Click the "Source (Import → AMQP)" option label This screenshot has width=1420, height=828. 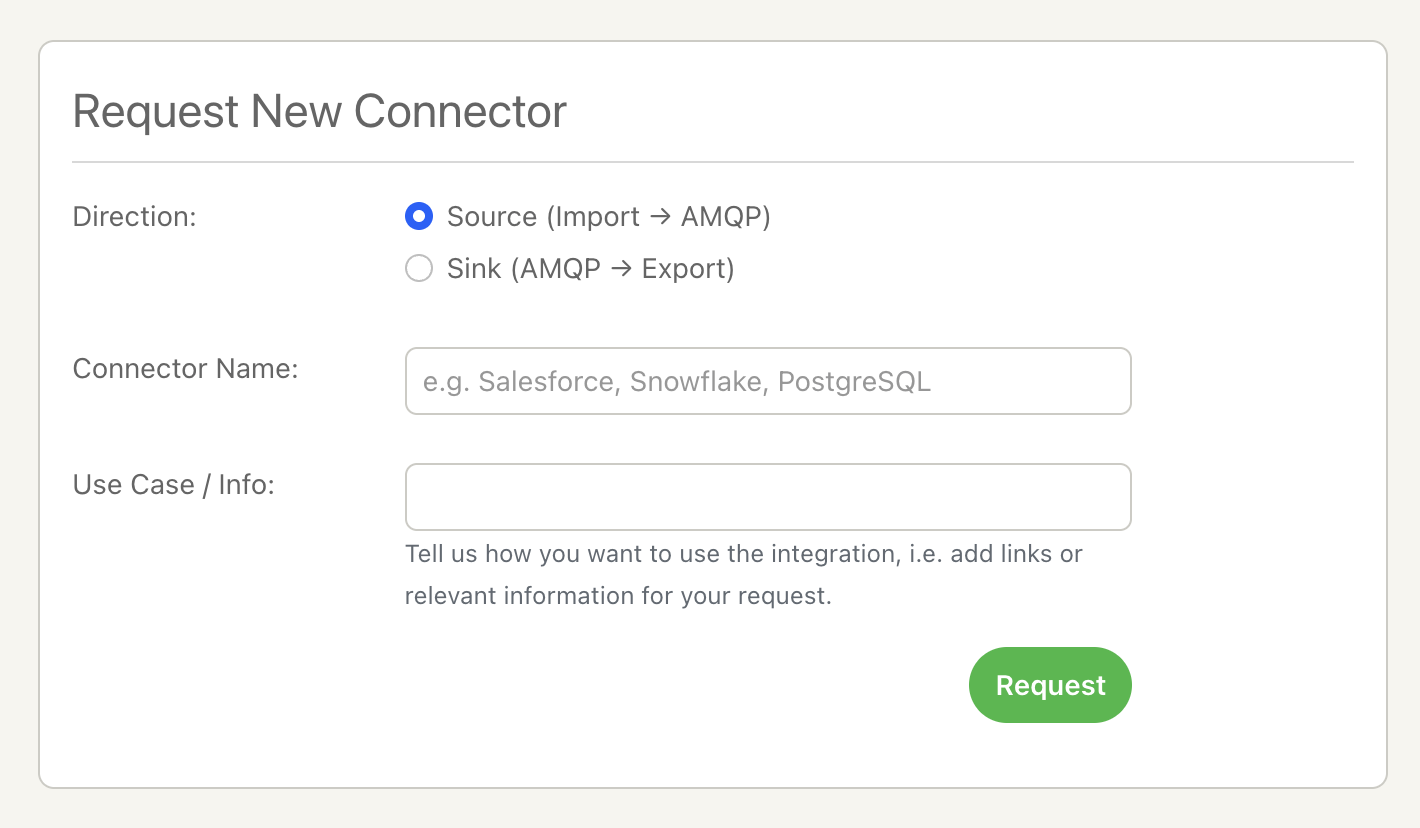click(608, 217)
